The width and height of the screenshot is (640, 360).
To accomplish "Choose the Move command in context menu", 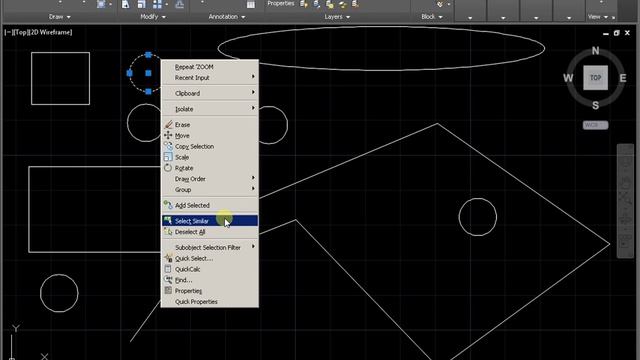I will click(x=210, y=136).
